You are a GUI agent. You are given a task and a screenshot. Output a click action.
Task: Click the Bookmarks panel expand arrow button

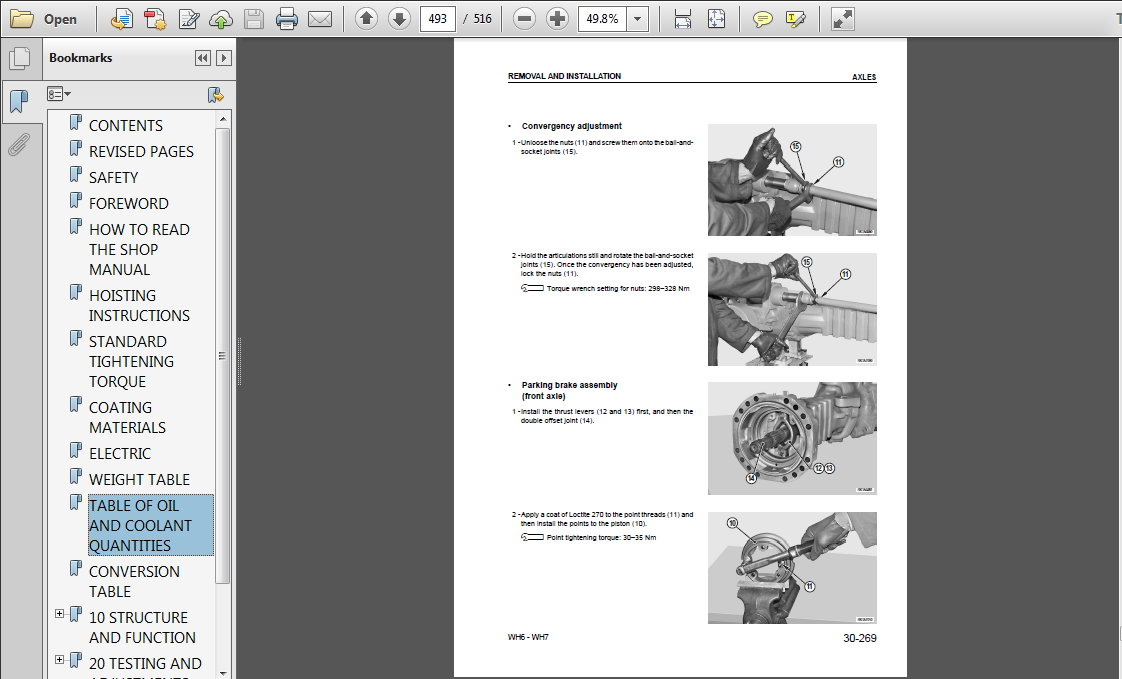point(224,58)
